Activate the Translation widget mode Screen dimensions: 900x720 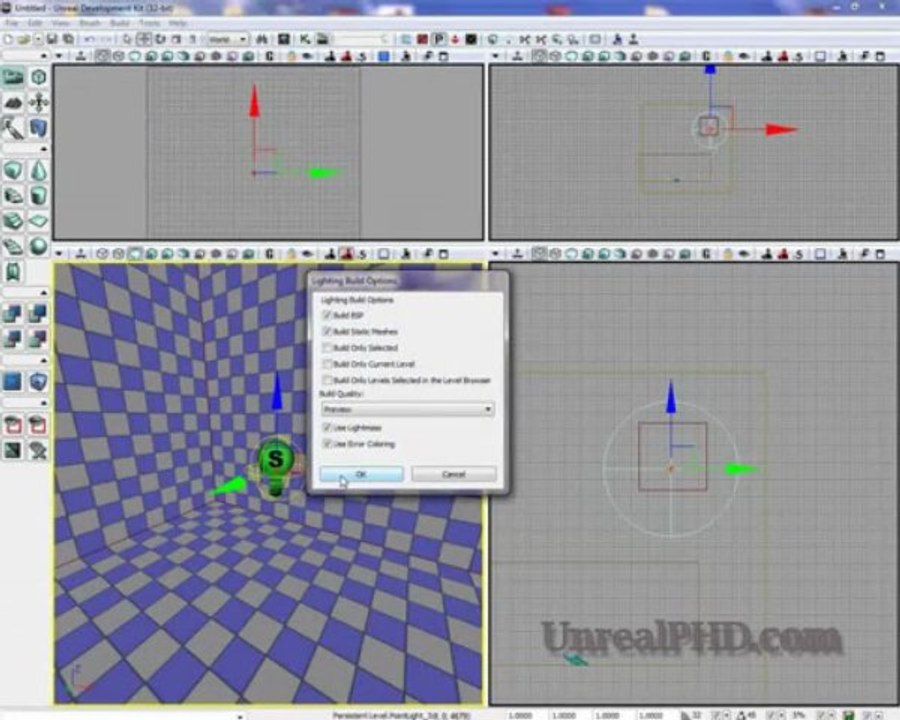144,39
